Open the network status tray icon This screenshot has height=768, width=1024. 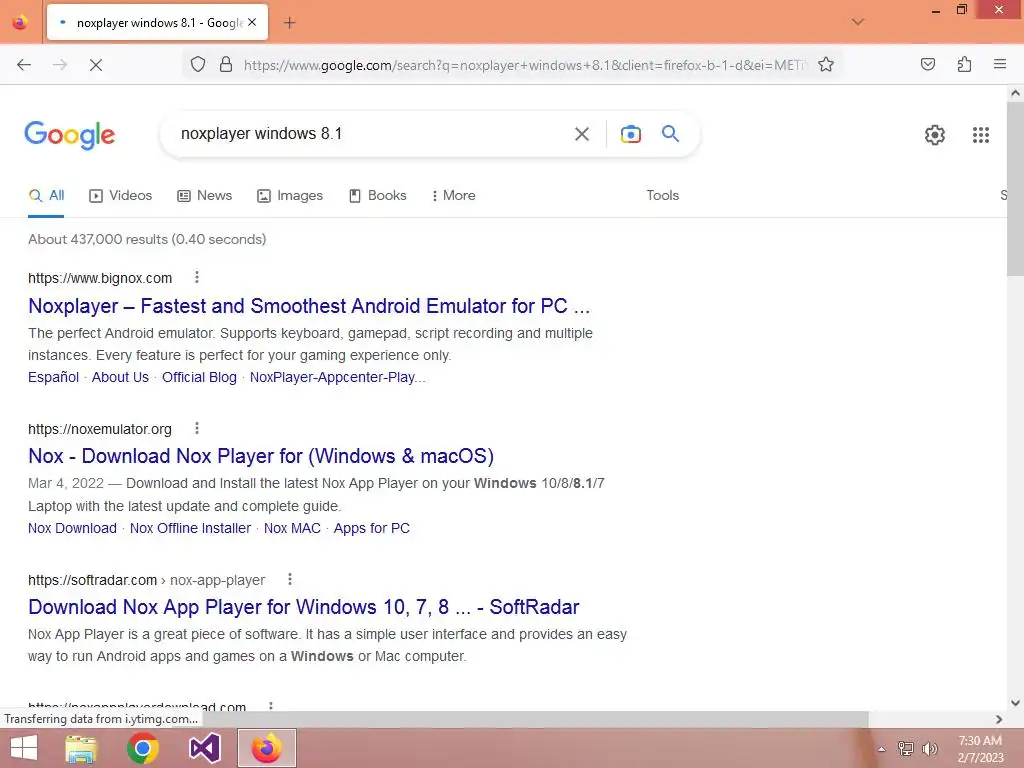[906, 748]
